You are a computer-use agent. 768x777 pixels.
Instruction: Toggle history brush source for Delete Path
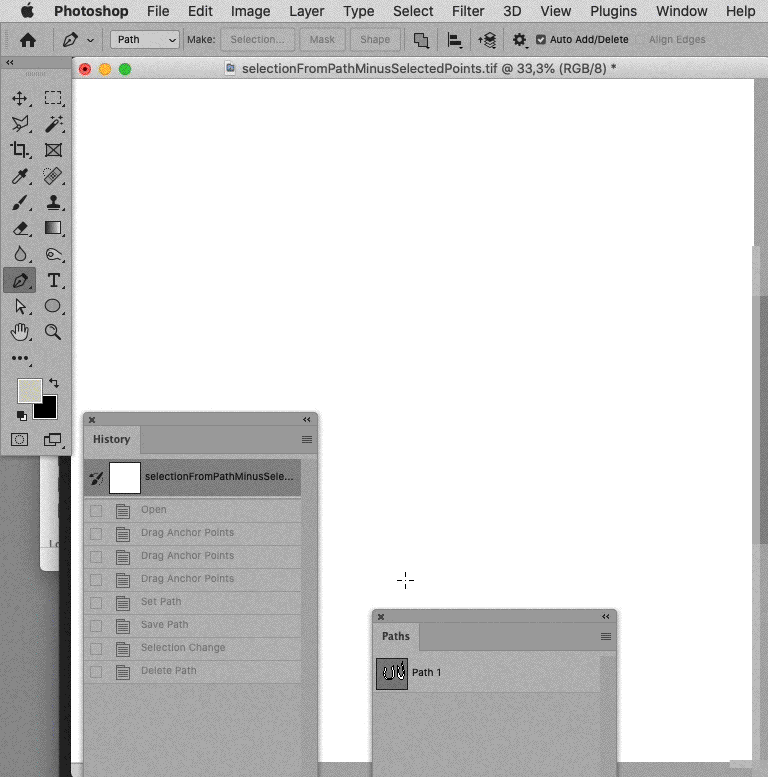click(96, 671)
